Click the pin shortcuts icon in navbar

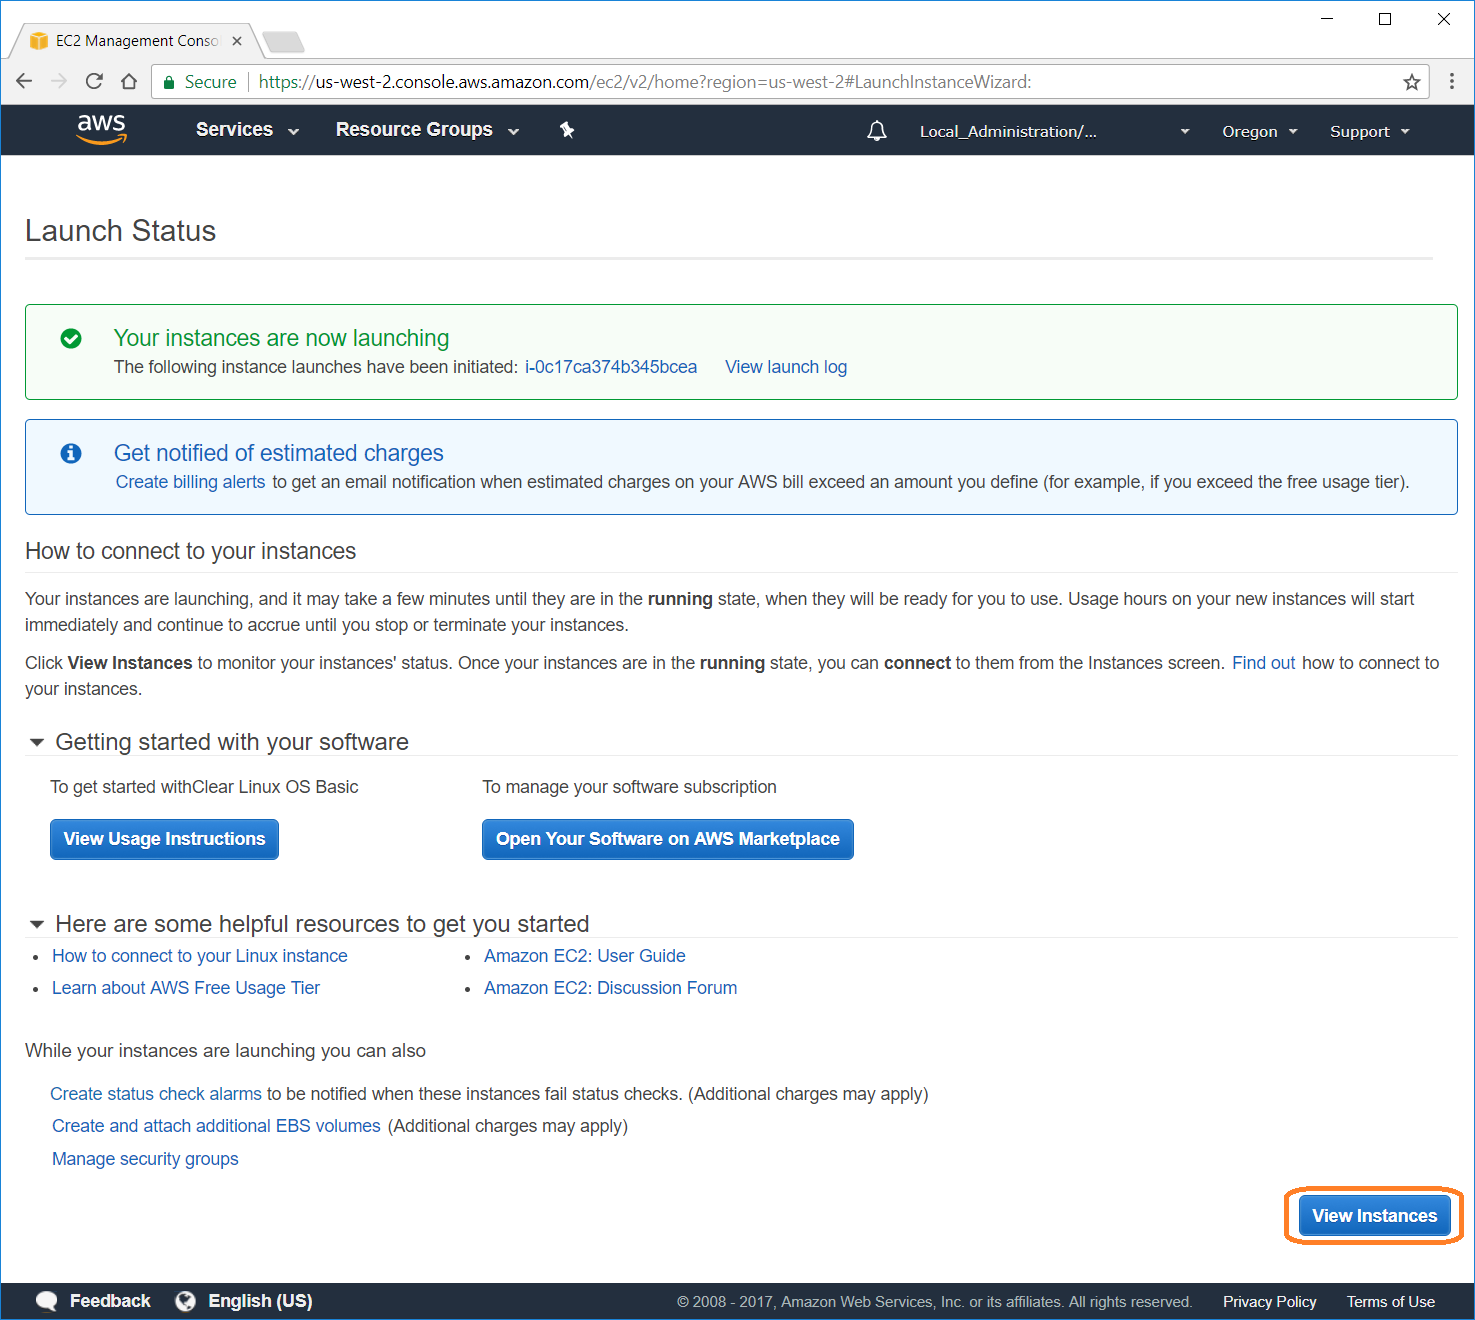pyautogui.click(x=567, y=130)
